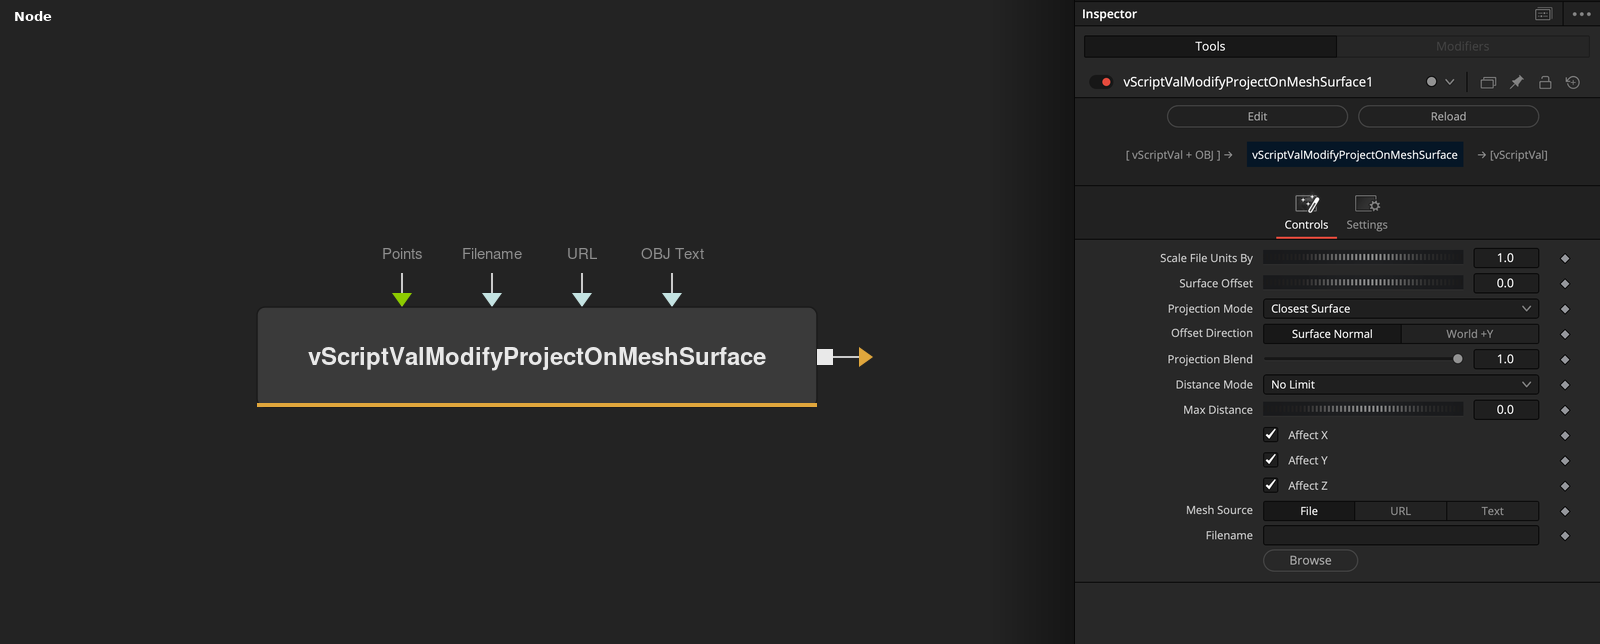Click the node color dot in Inspector header
This screenshot has height=644, width=1600.
1431,82
